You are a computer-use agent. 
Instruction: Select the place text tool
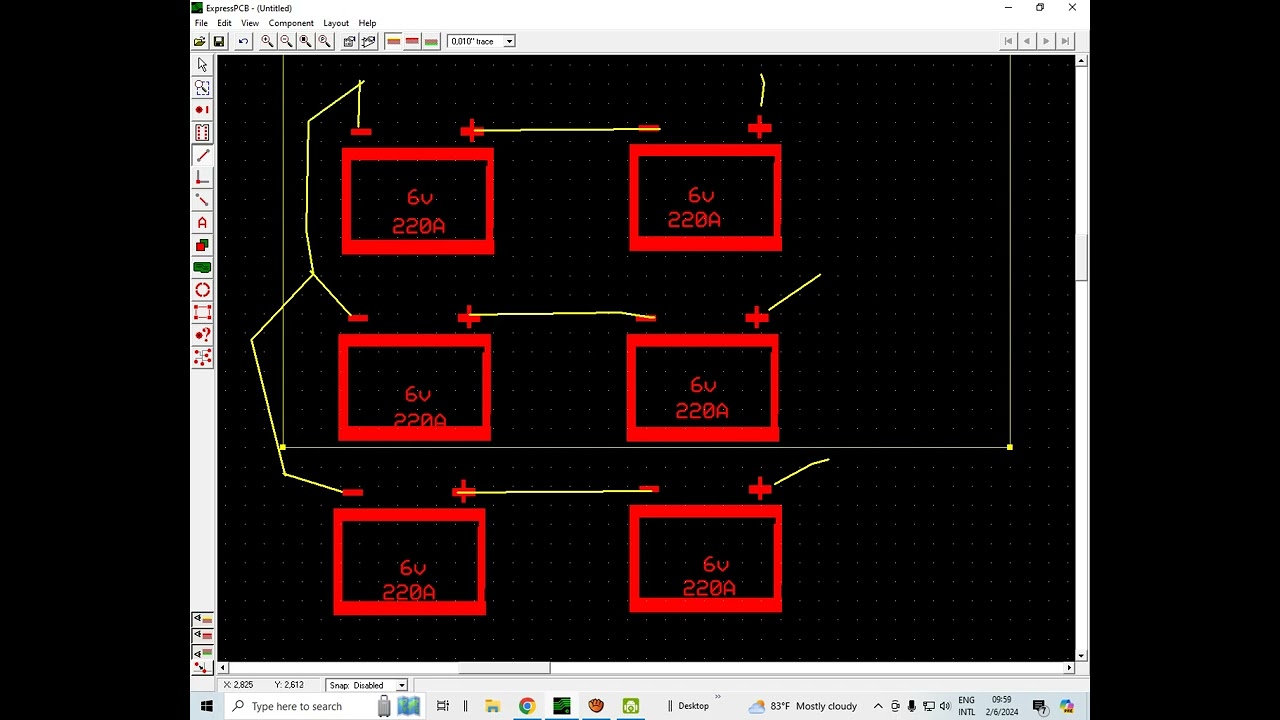pyautogui.click(x=202, y=223)
